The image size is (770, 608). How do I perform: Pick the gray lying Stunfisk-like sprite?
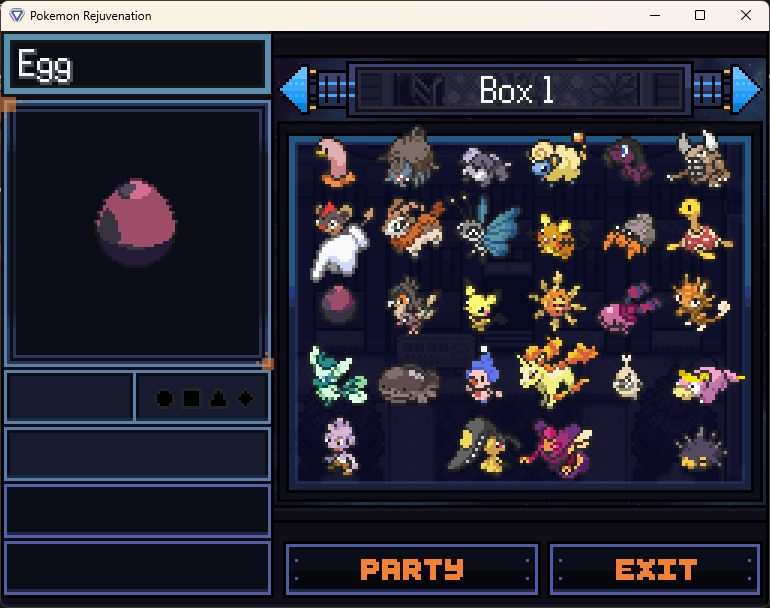click(410, 383)
